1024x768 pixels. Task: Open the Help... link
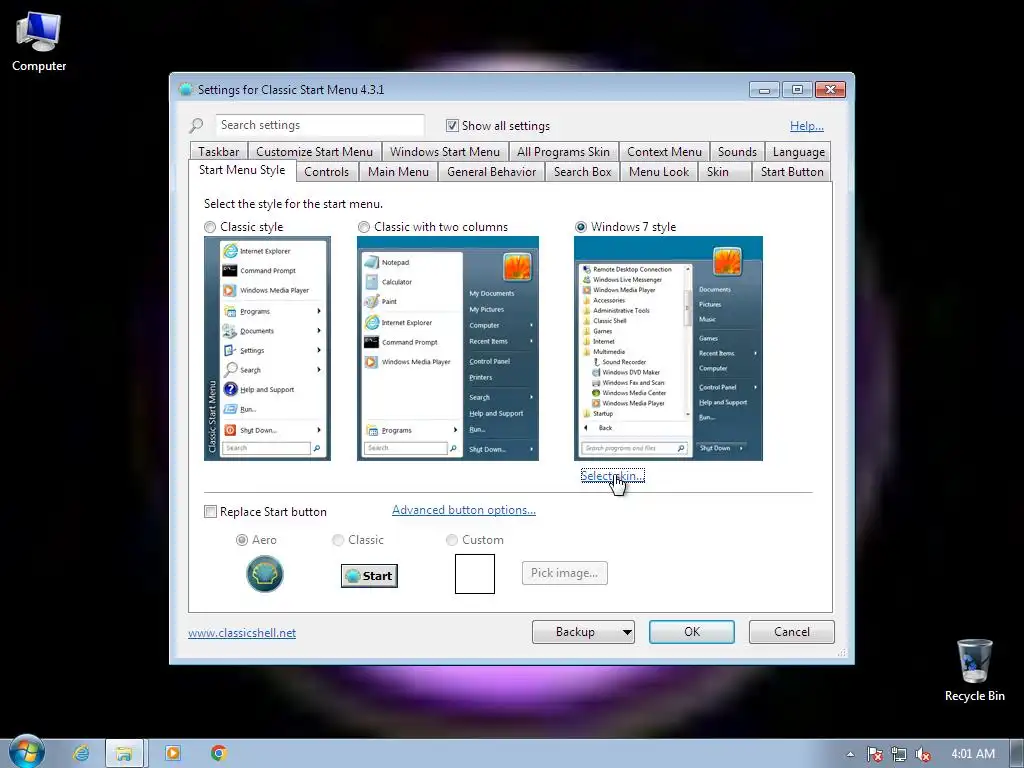click(807, 126)
